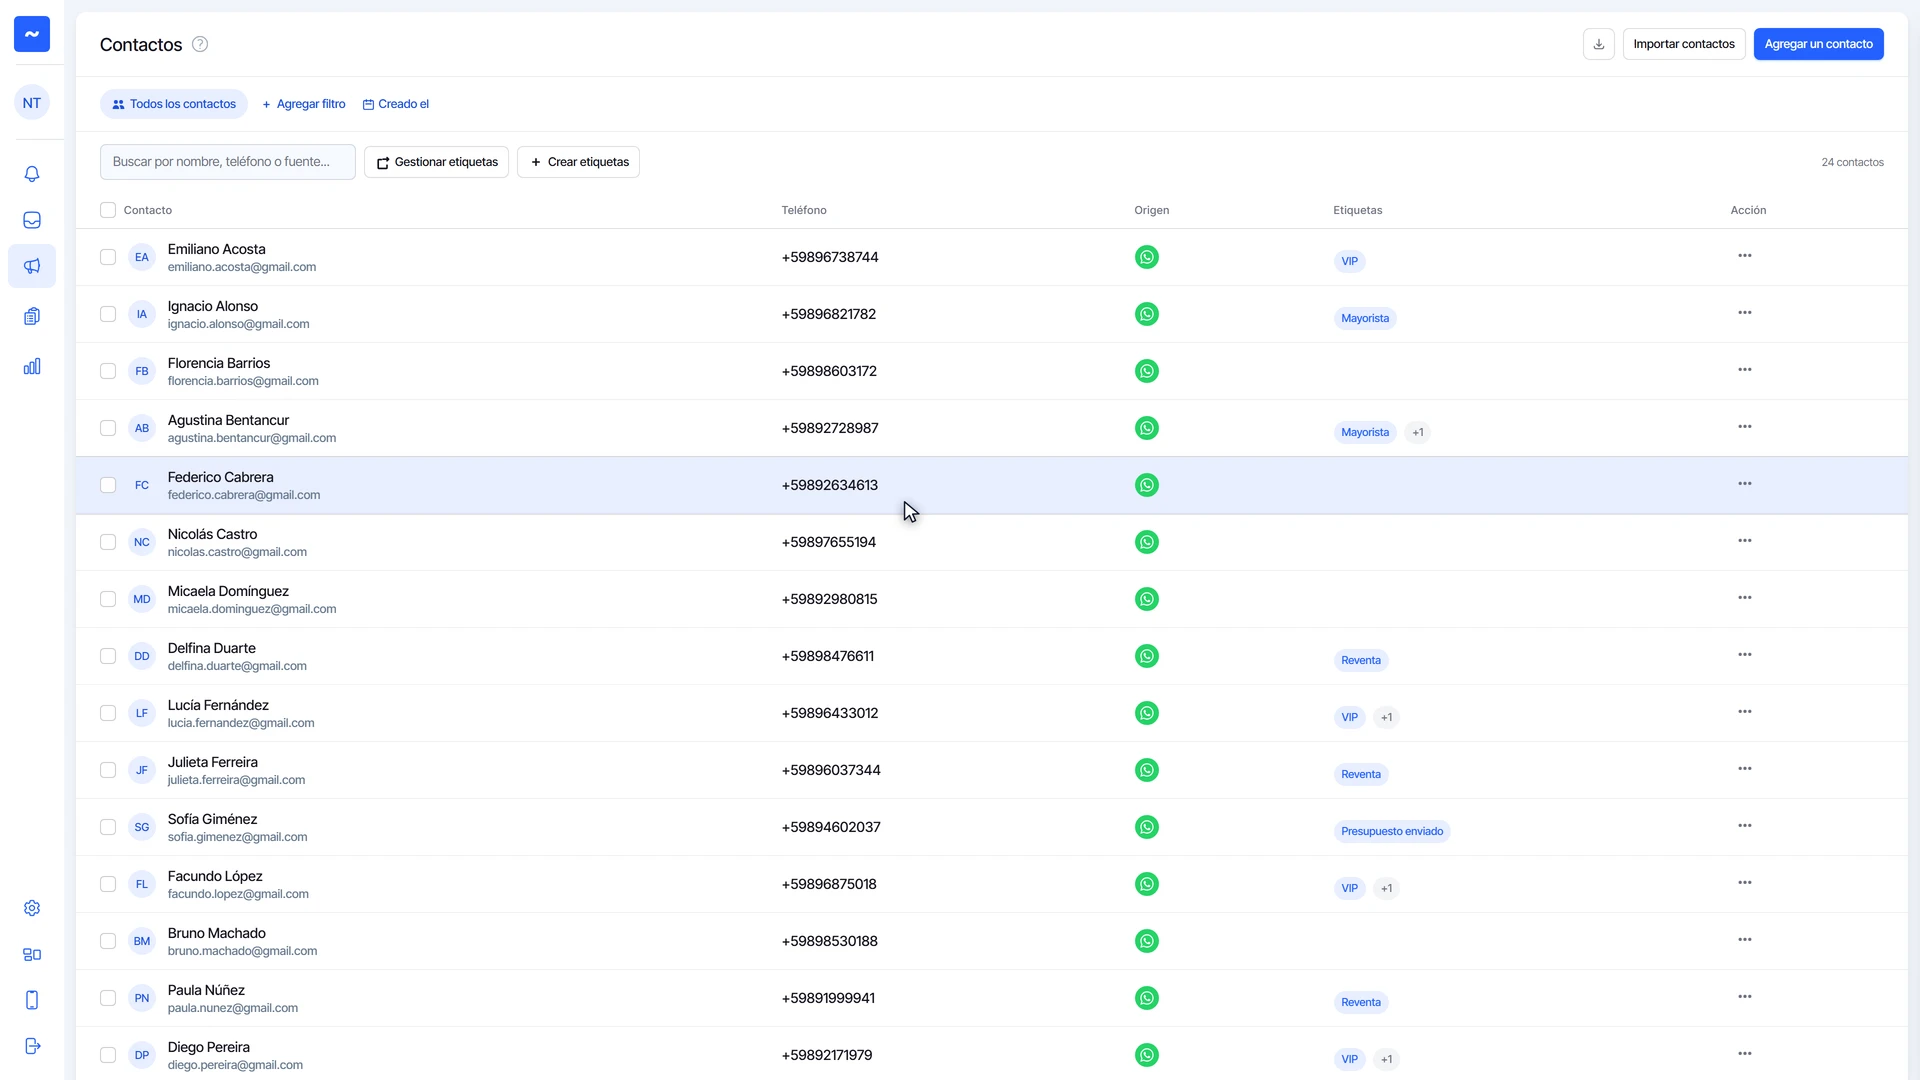Expand +1 tags for Agustina Bentancur

pos(1418,432)
